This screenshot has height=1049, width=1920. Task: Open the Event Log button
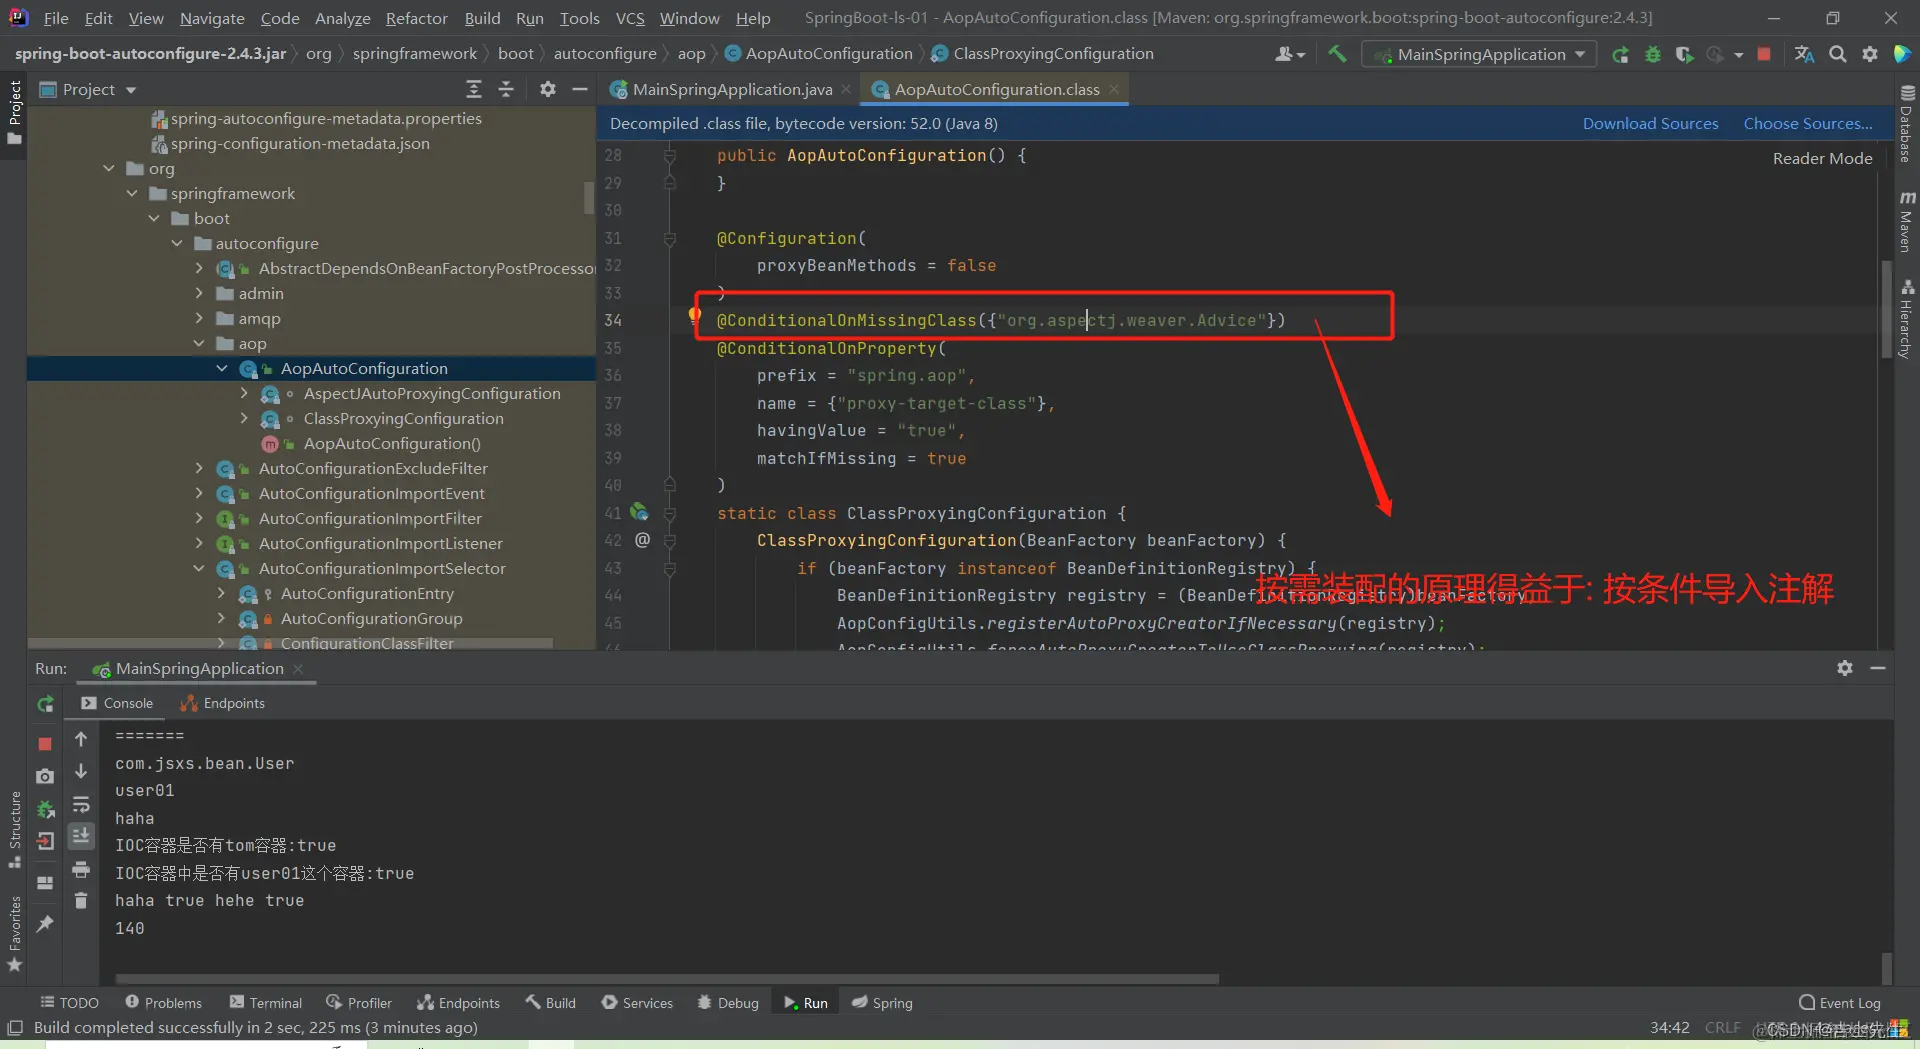(x=1840, y=1002)
